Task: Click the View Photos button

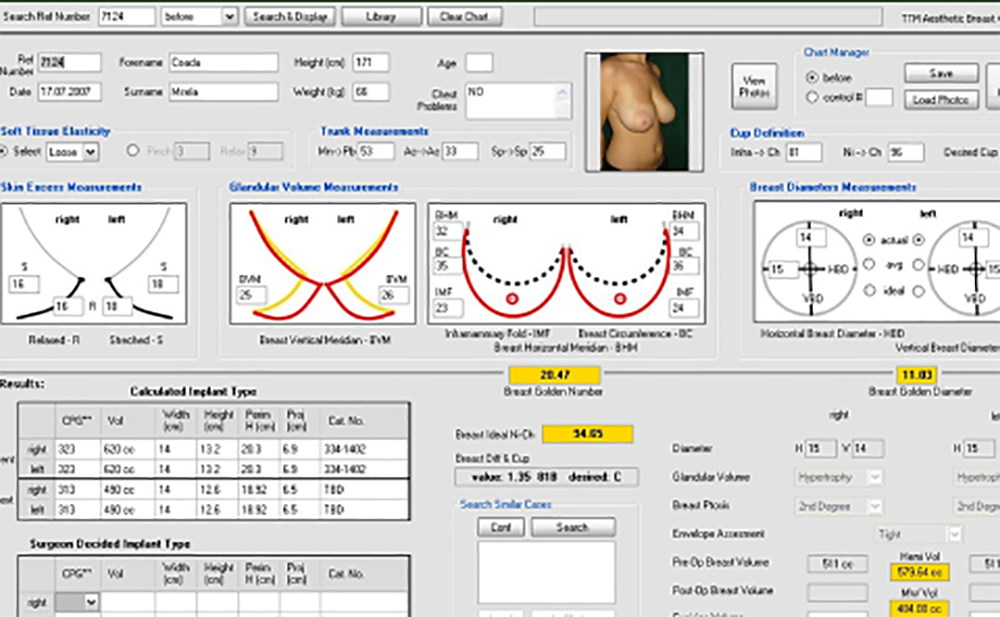Action: click(754, 87)
